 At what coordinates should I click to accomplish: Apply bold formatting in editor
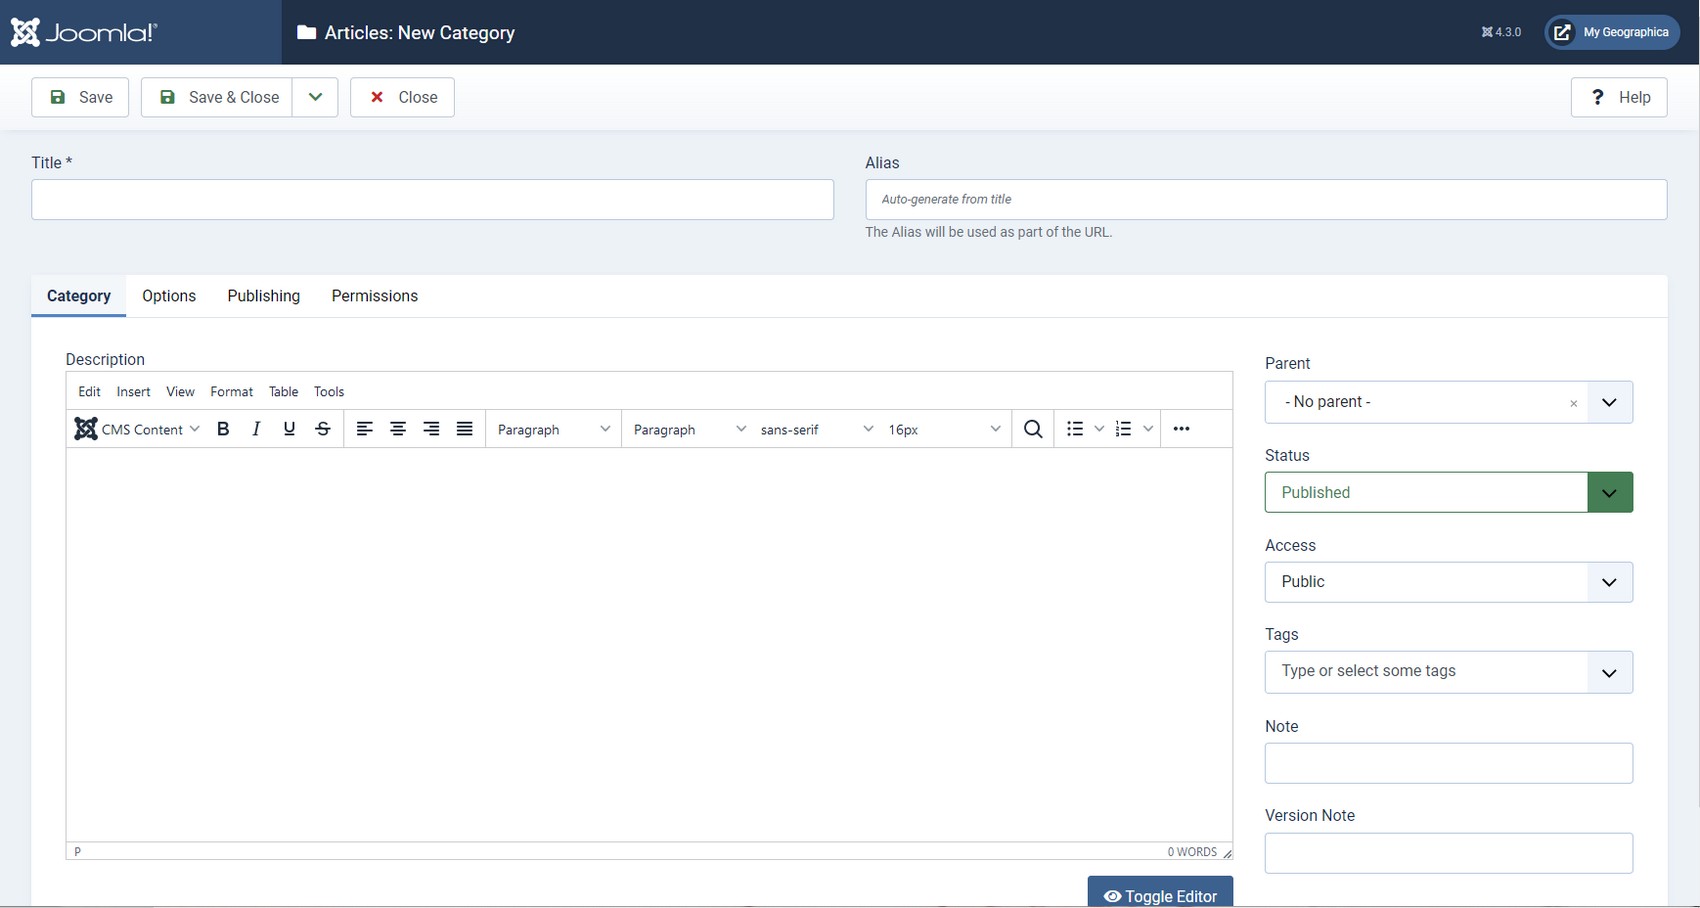coord(223,429)
